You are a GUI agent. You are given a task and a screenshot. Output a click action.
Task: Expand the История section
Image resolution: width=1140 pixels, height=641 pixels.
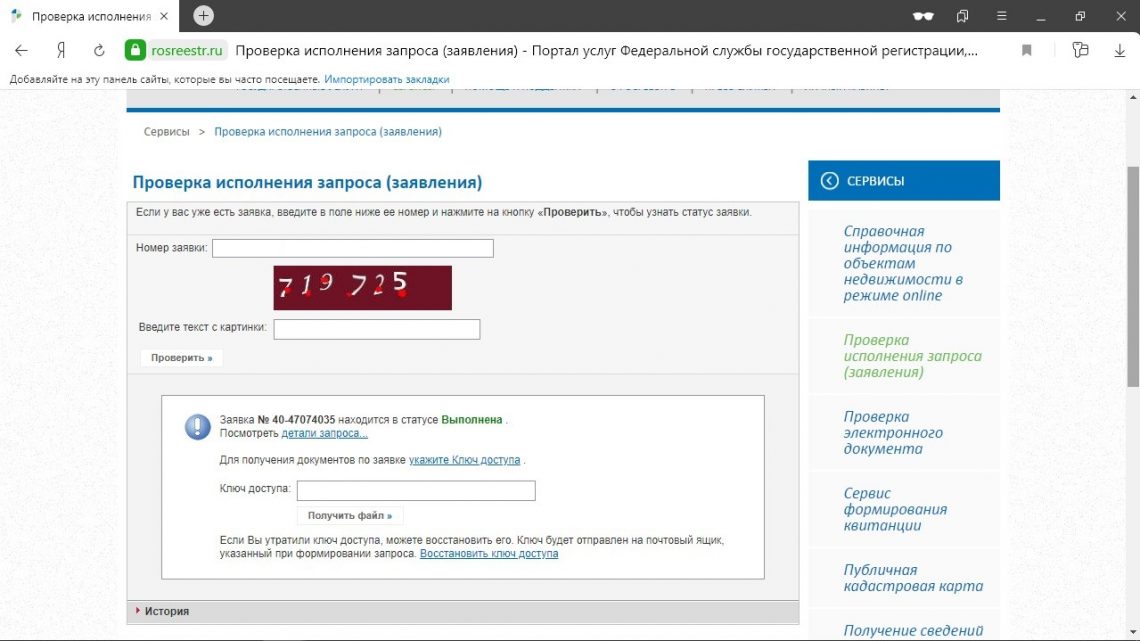click(166, 611)
